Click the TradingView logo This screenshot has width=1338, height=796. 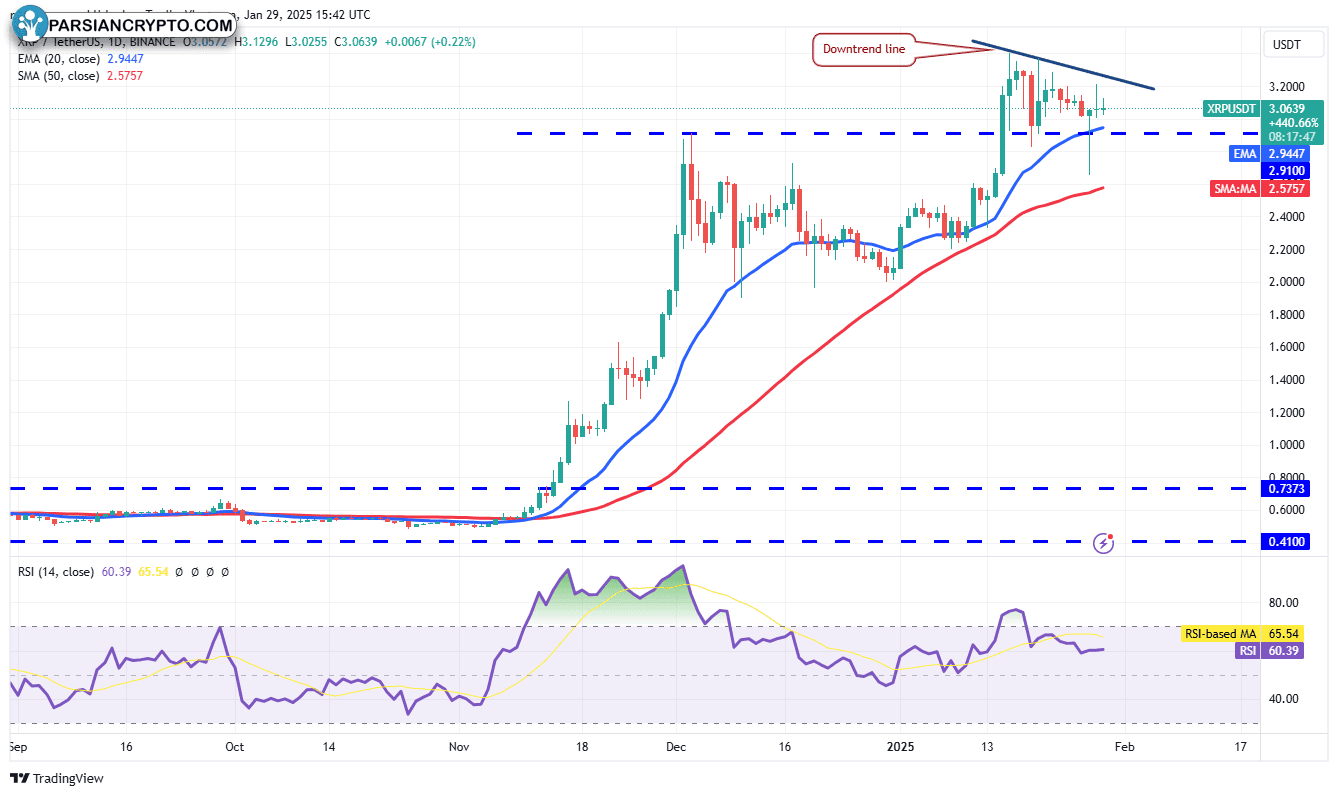click(x=57, y=778)
